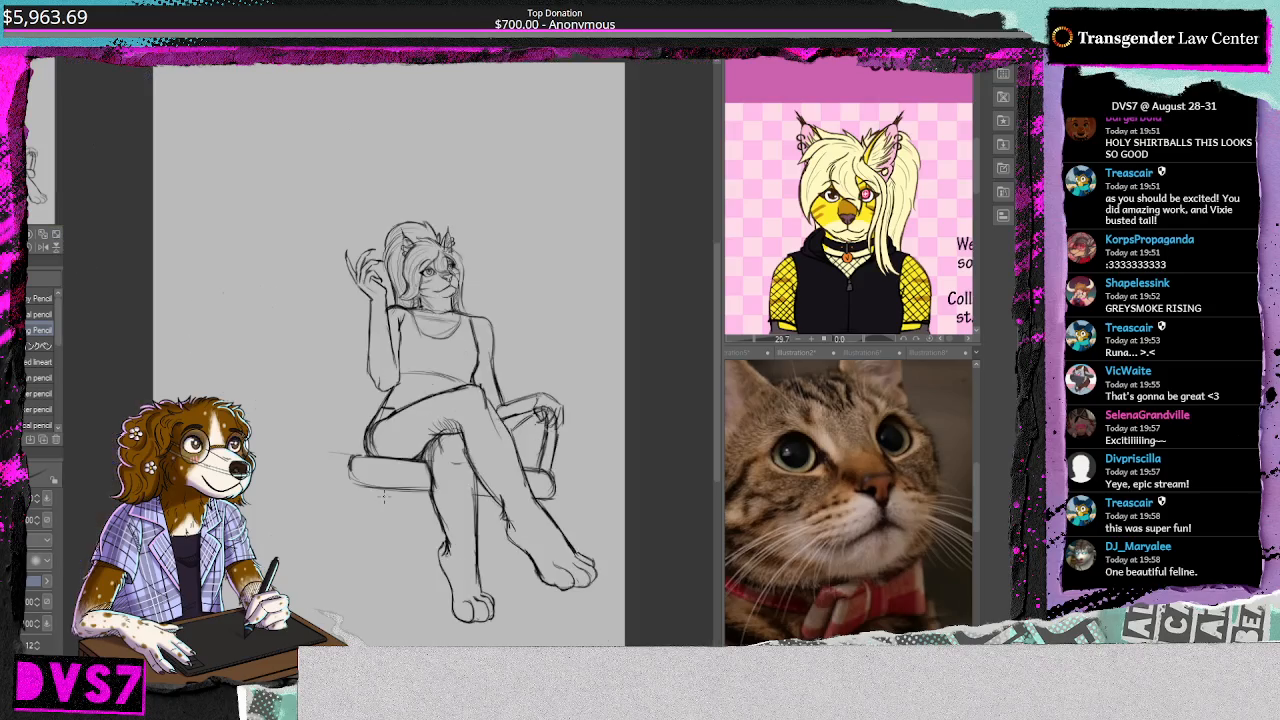The height and width of the screenshot is (720, 1280).
Task: Click the redo arrow icon above the canvas tabs
Action: (x=915, y=340)
